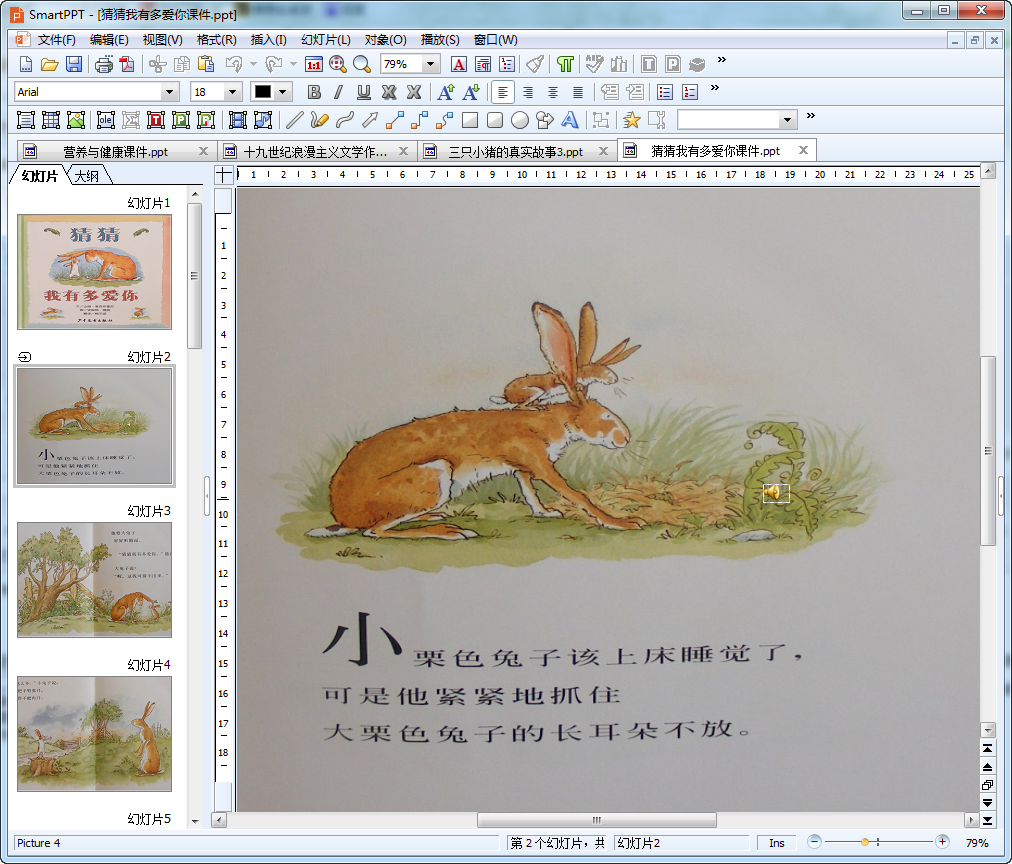Expand the font size 18 dropdown
This screenshot has height=864, width=1012.
[232, 92]
